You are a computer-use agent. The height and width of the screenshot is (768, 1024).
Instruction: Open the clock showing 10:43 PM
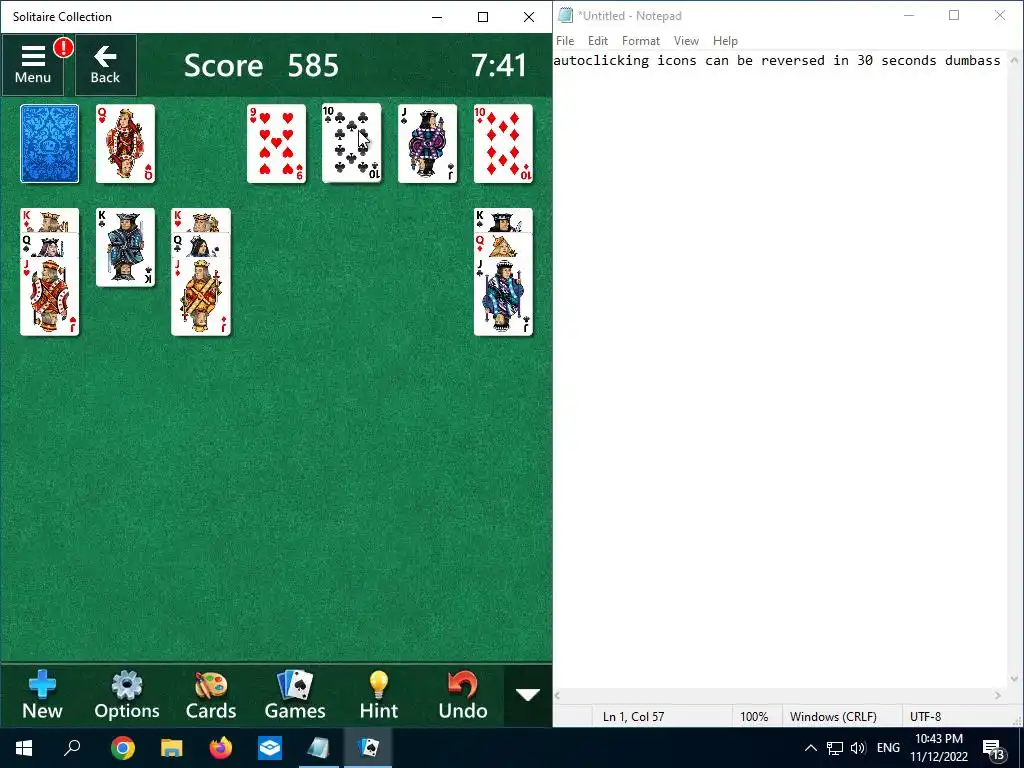[x=939, y=748]
